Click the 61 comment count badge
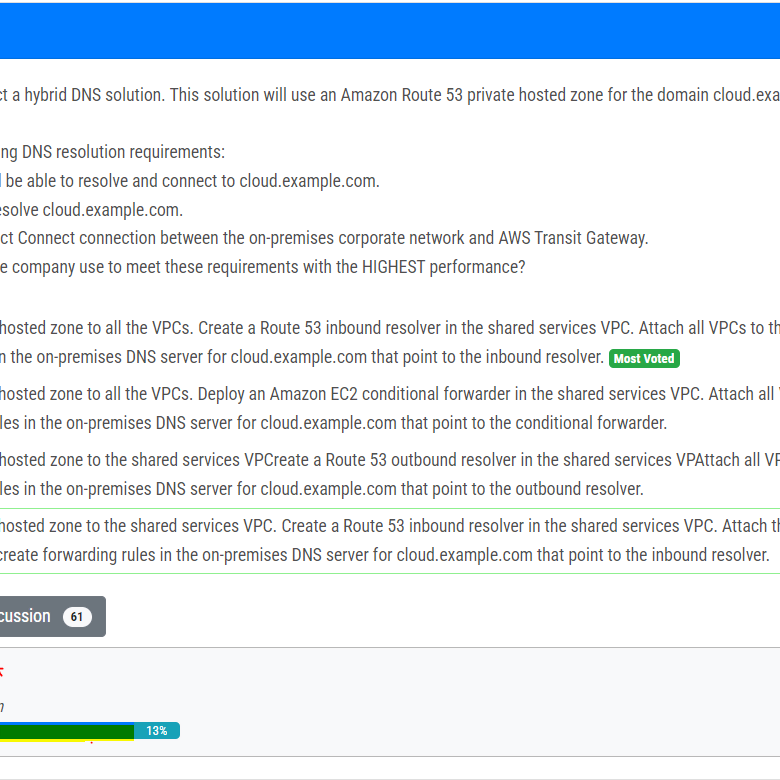Viewport: 780px width, 780px height. (77, 617)
